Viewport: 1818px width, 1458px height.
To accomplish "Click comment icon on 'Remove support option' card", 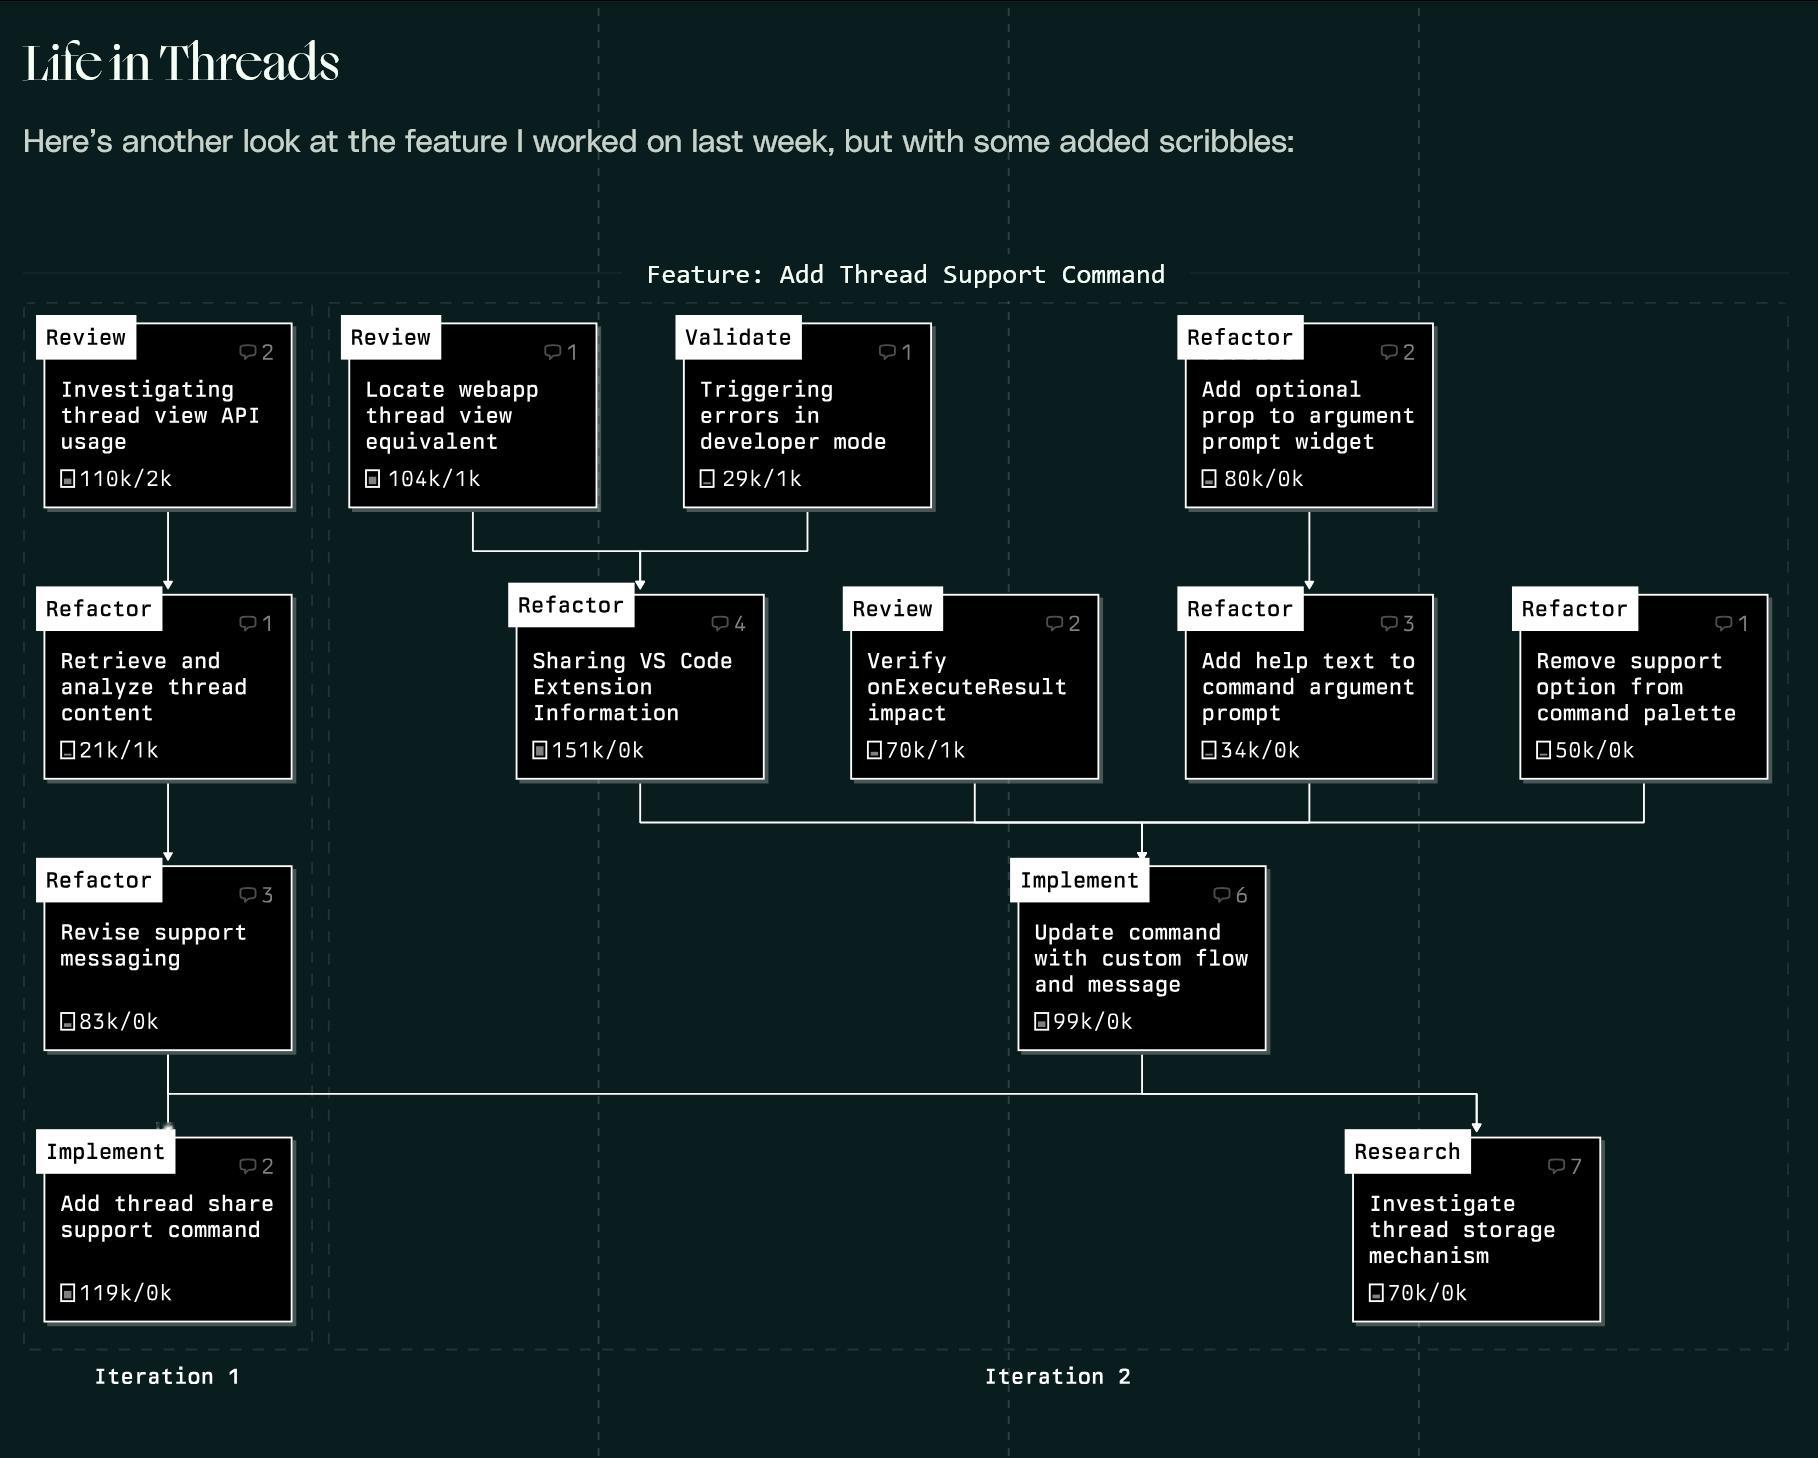I will pyautogui.click(x=1725, y=623).
